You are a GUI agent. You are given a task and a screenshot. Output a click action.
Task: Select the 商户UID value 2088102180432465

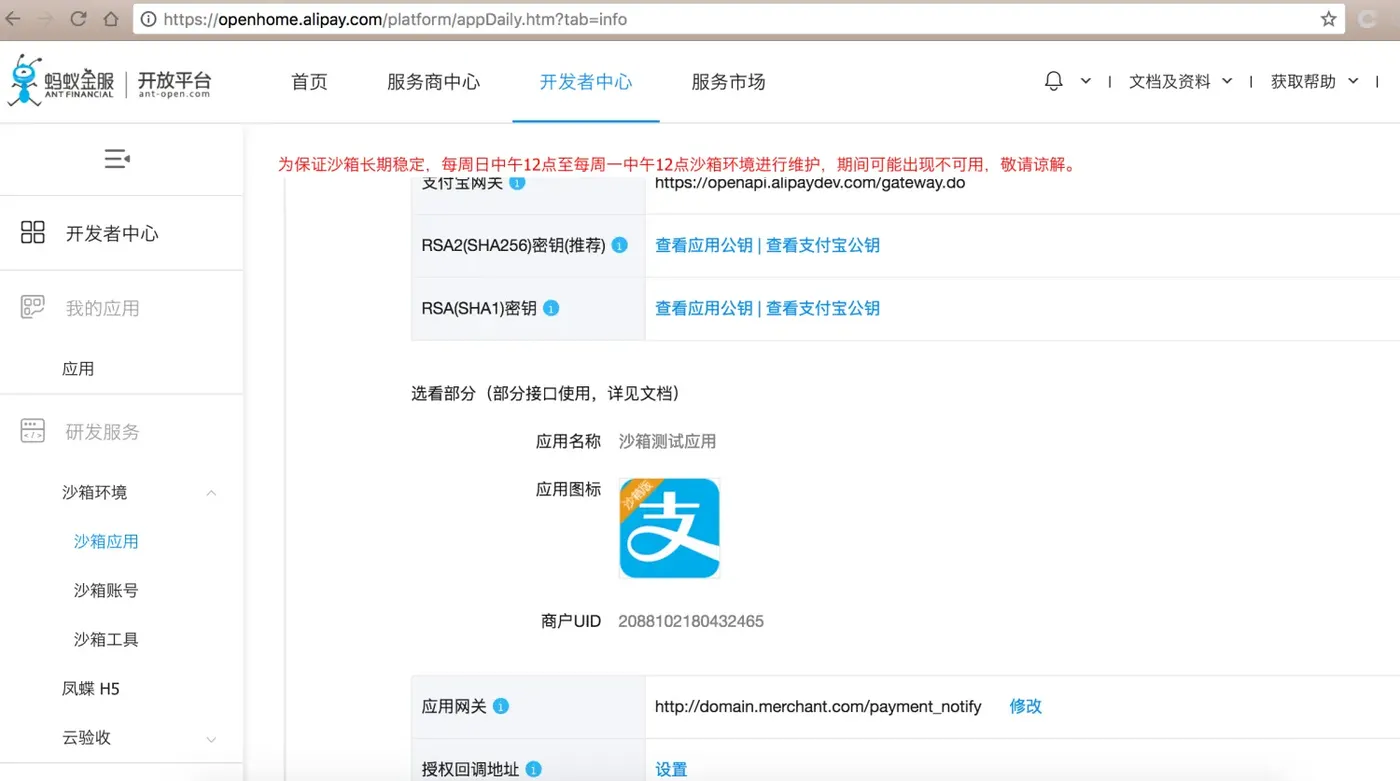[691, 621]
